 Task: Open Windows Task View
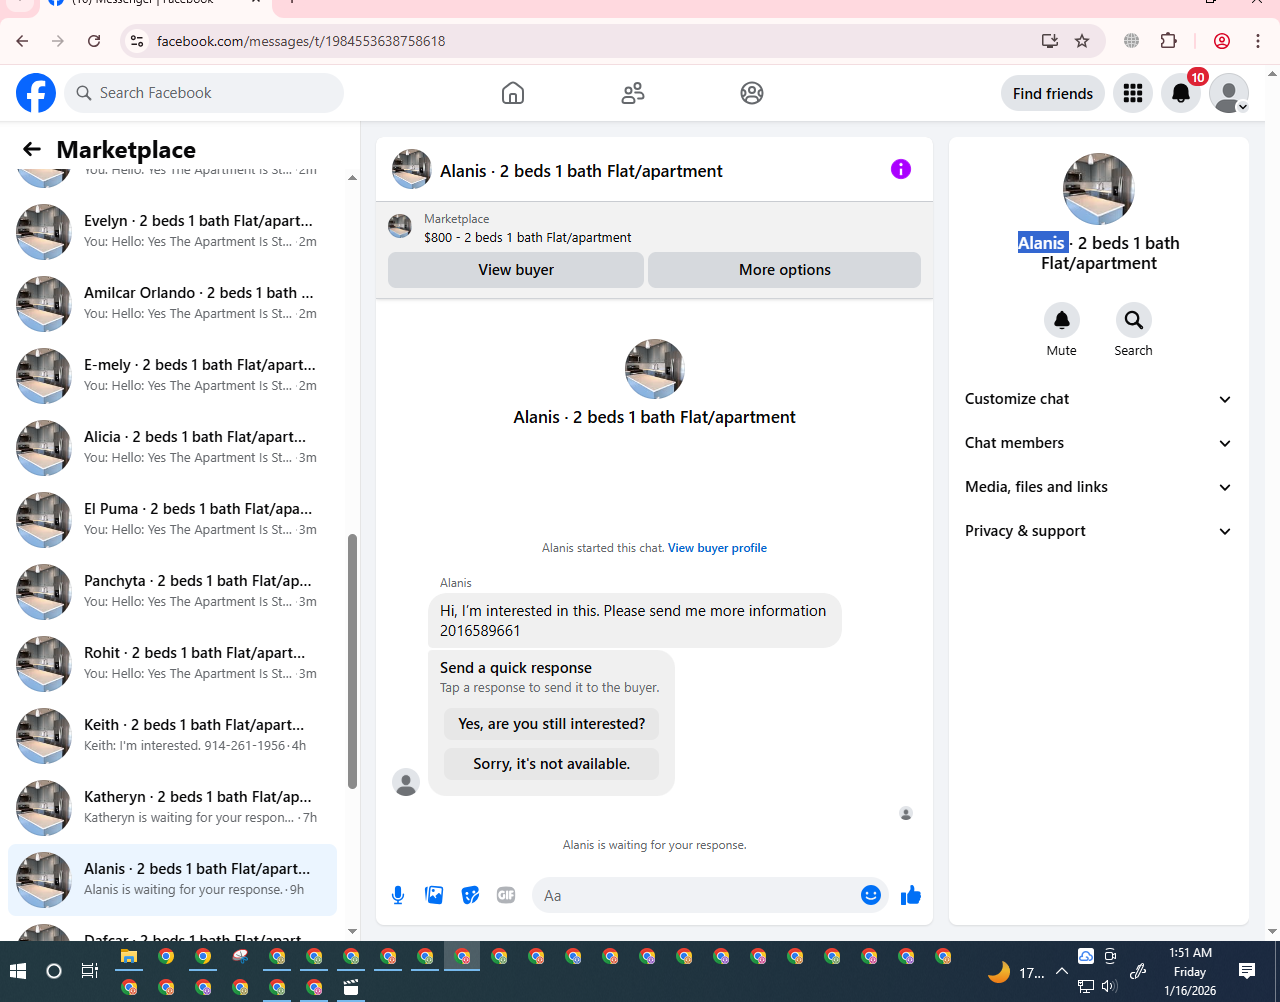pos(89,971)
